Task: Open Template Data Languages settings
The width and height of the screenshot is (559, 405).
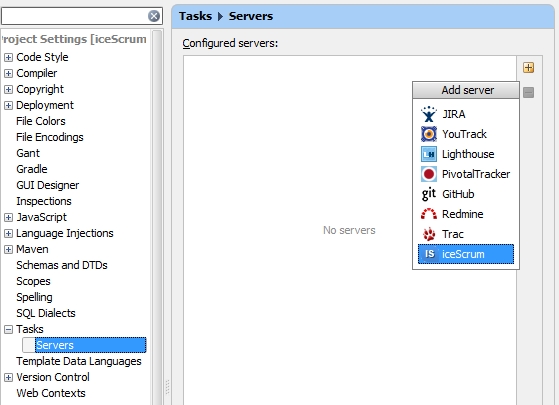Action: pos(79,361)
